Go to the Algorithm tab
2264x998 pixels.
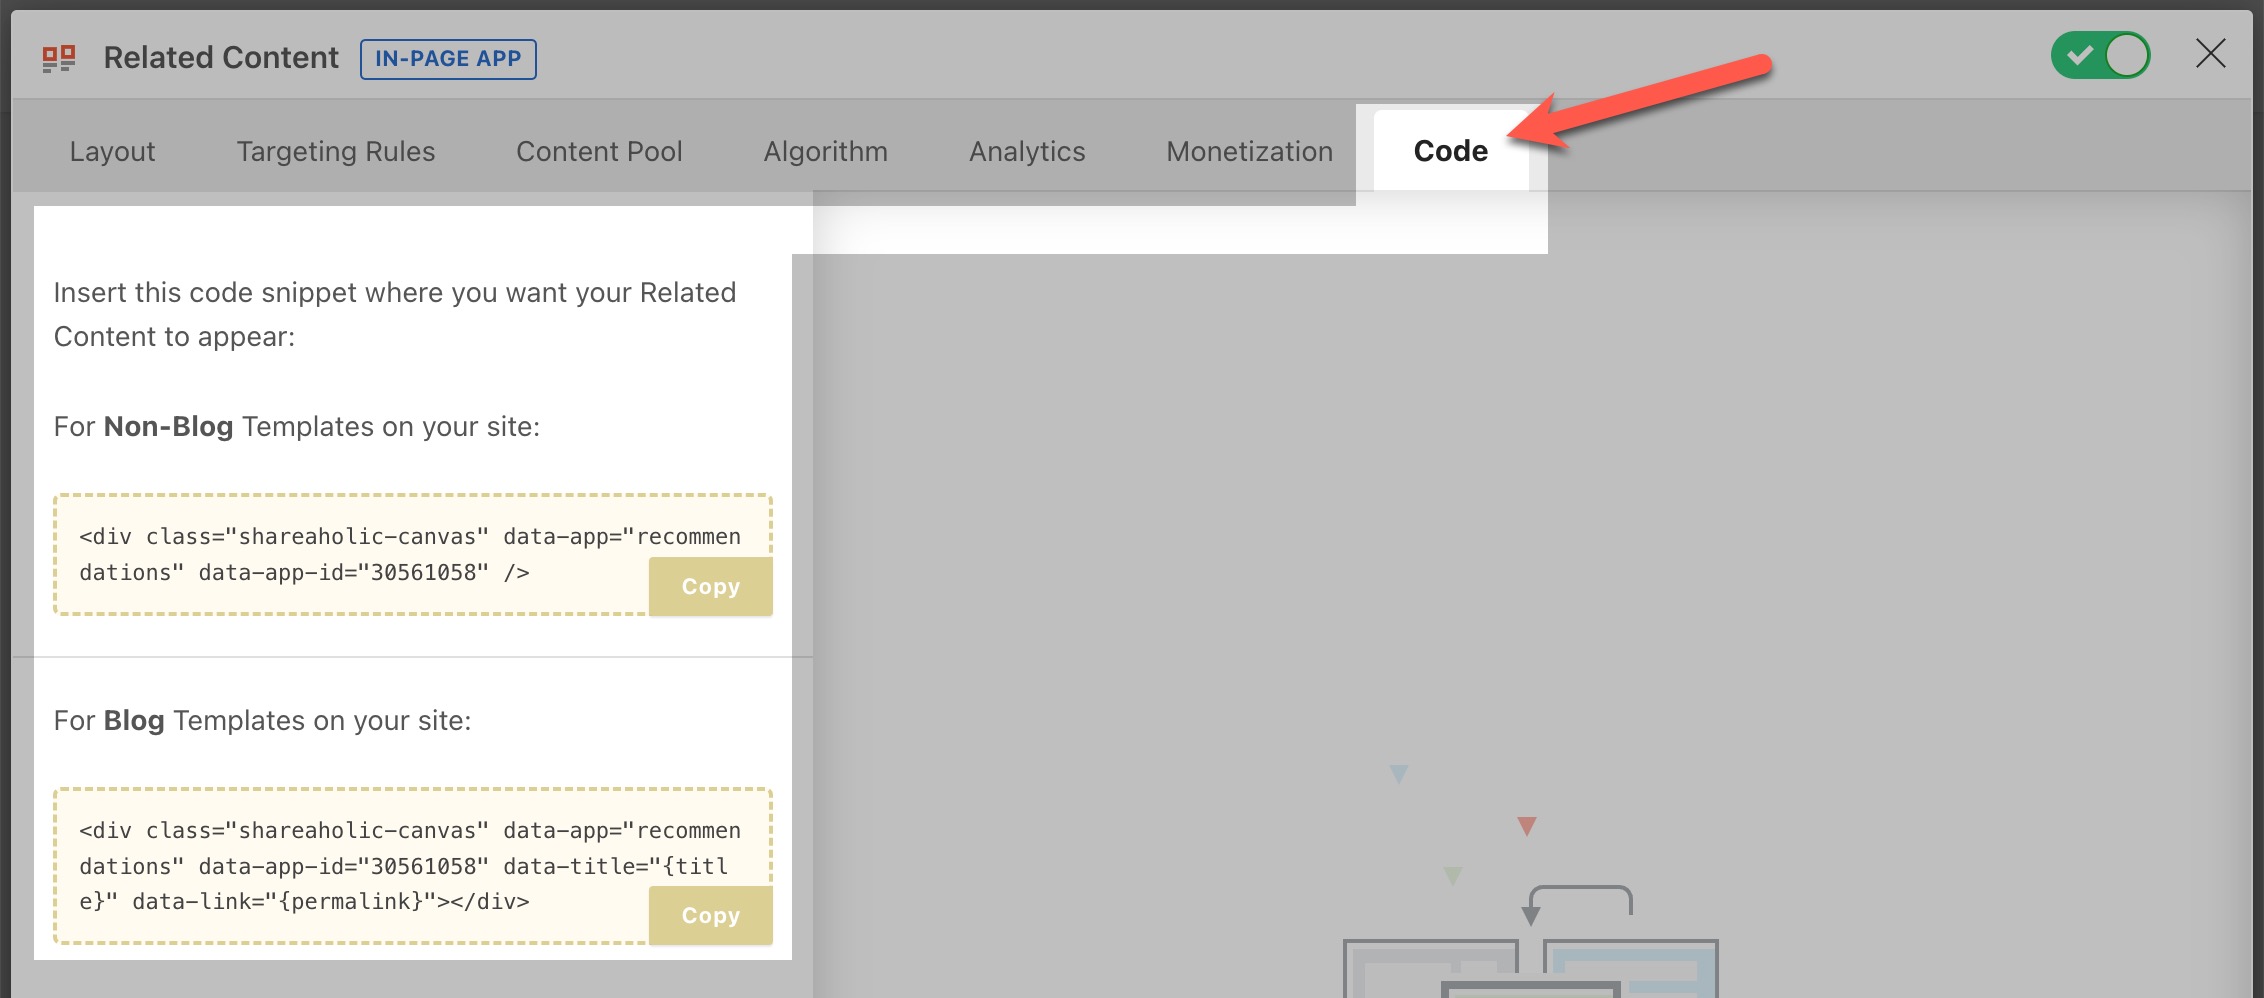tap(826, 151)
